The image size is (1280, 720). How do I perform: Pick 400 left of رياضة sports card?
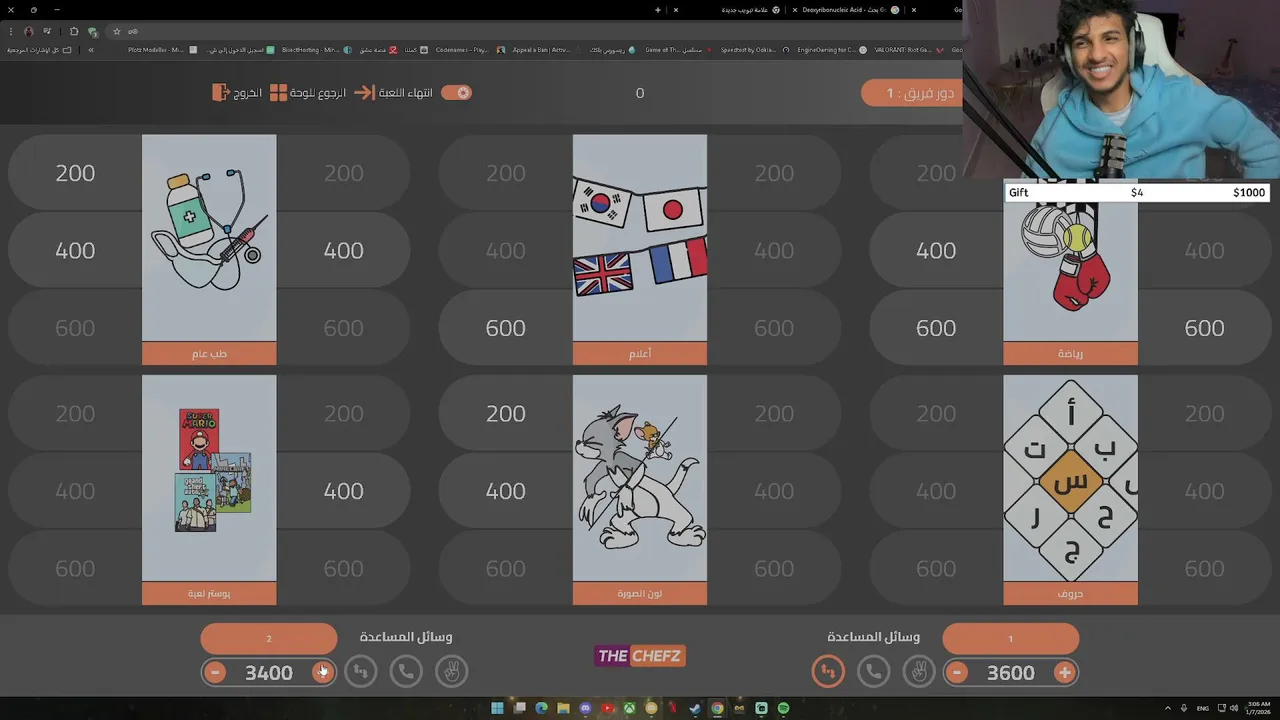click(x=936, y=250)
